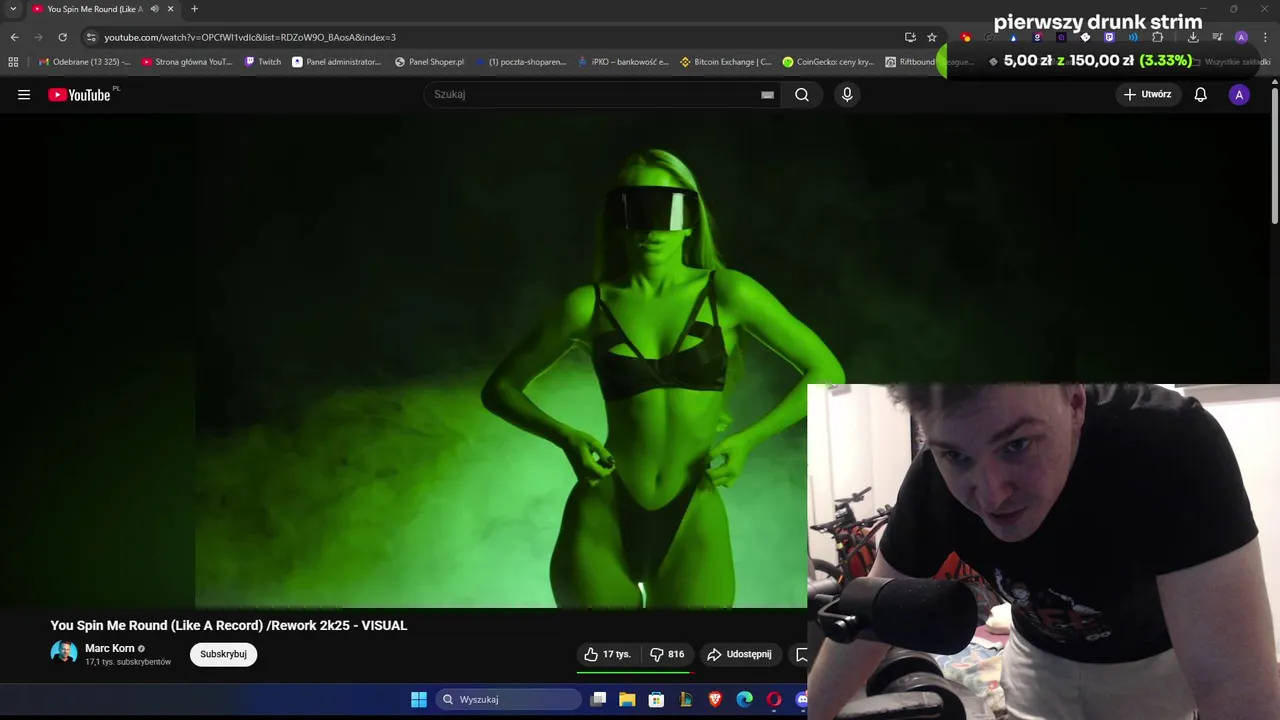1280x720 pixels.
Task: Click the Udostępnij share button
Action: pos(739,654)
